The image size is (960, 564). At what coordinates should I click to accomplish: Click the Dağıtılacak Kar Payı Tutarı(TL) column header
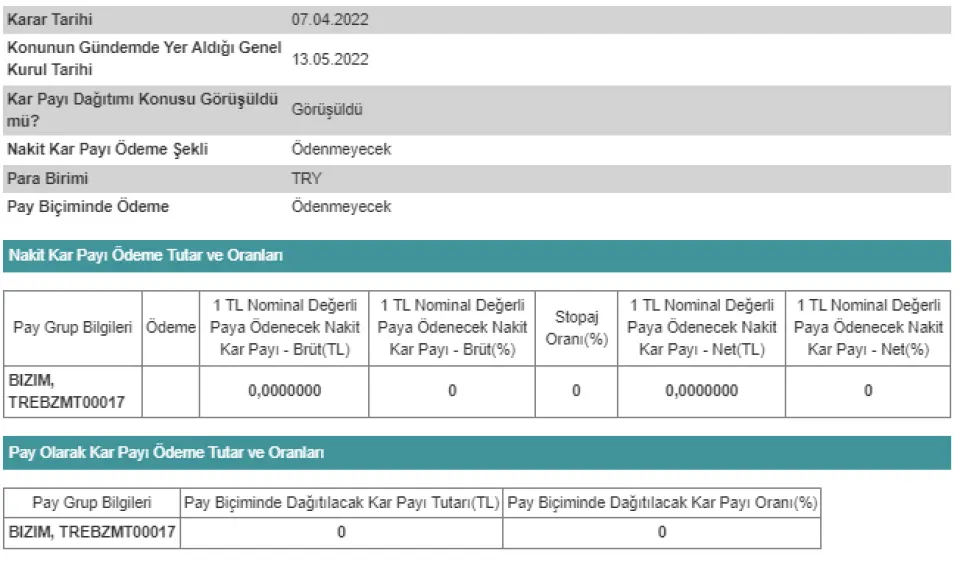pos(342,502)
